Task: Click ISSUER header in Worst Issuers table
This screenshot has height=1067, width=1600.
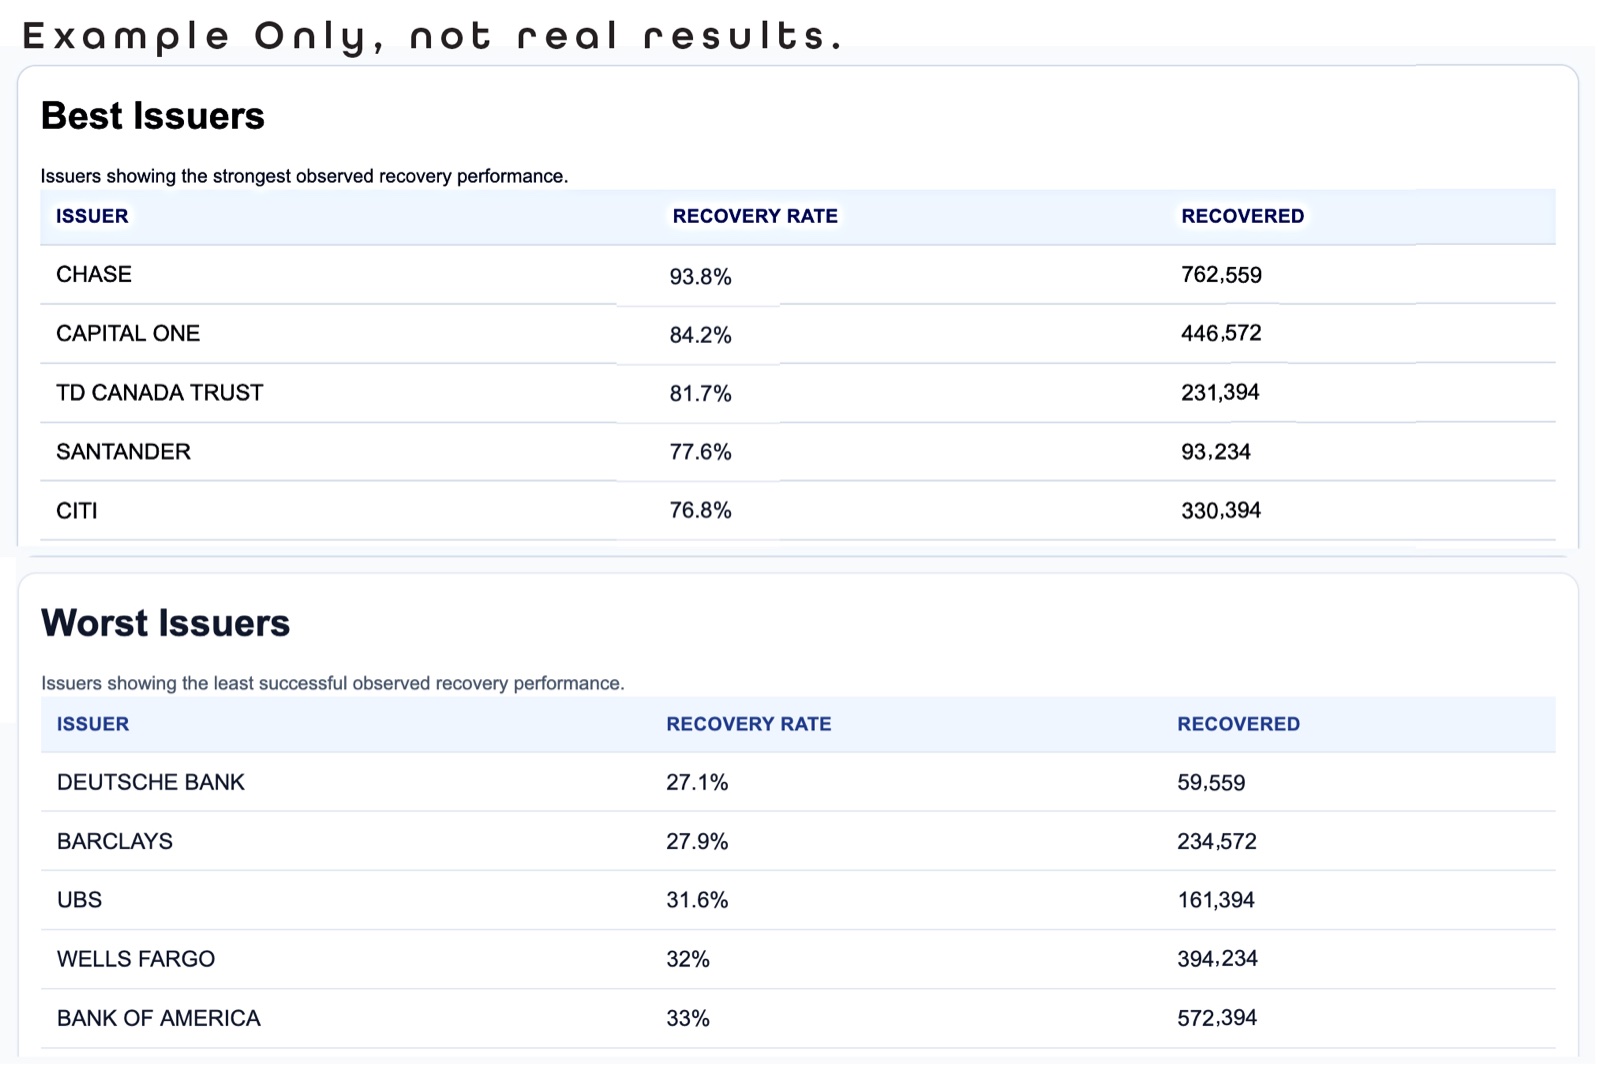Action: point(93,723)
